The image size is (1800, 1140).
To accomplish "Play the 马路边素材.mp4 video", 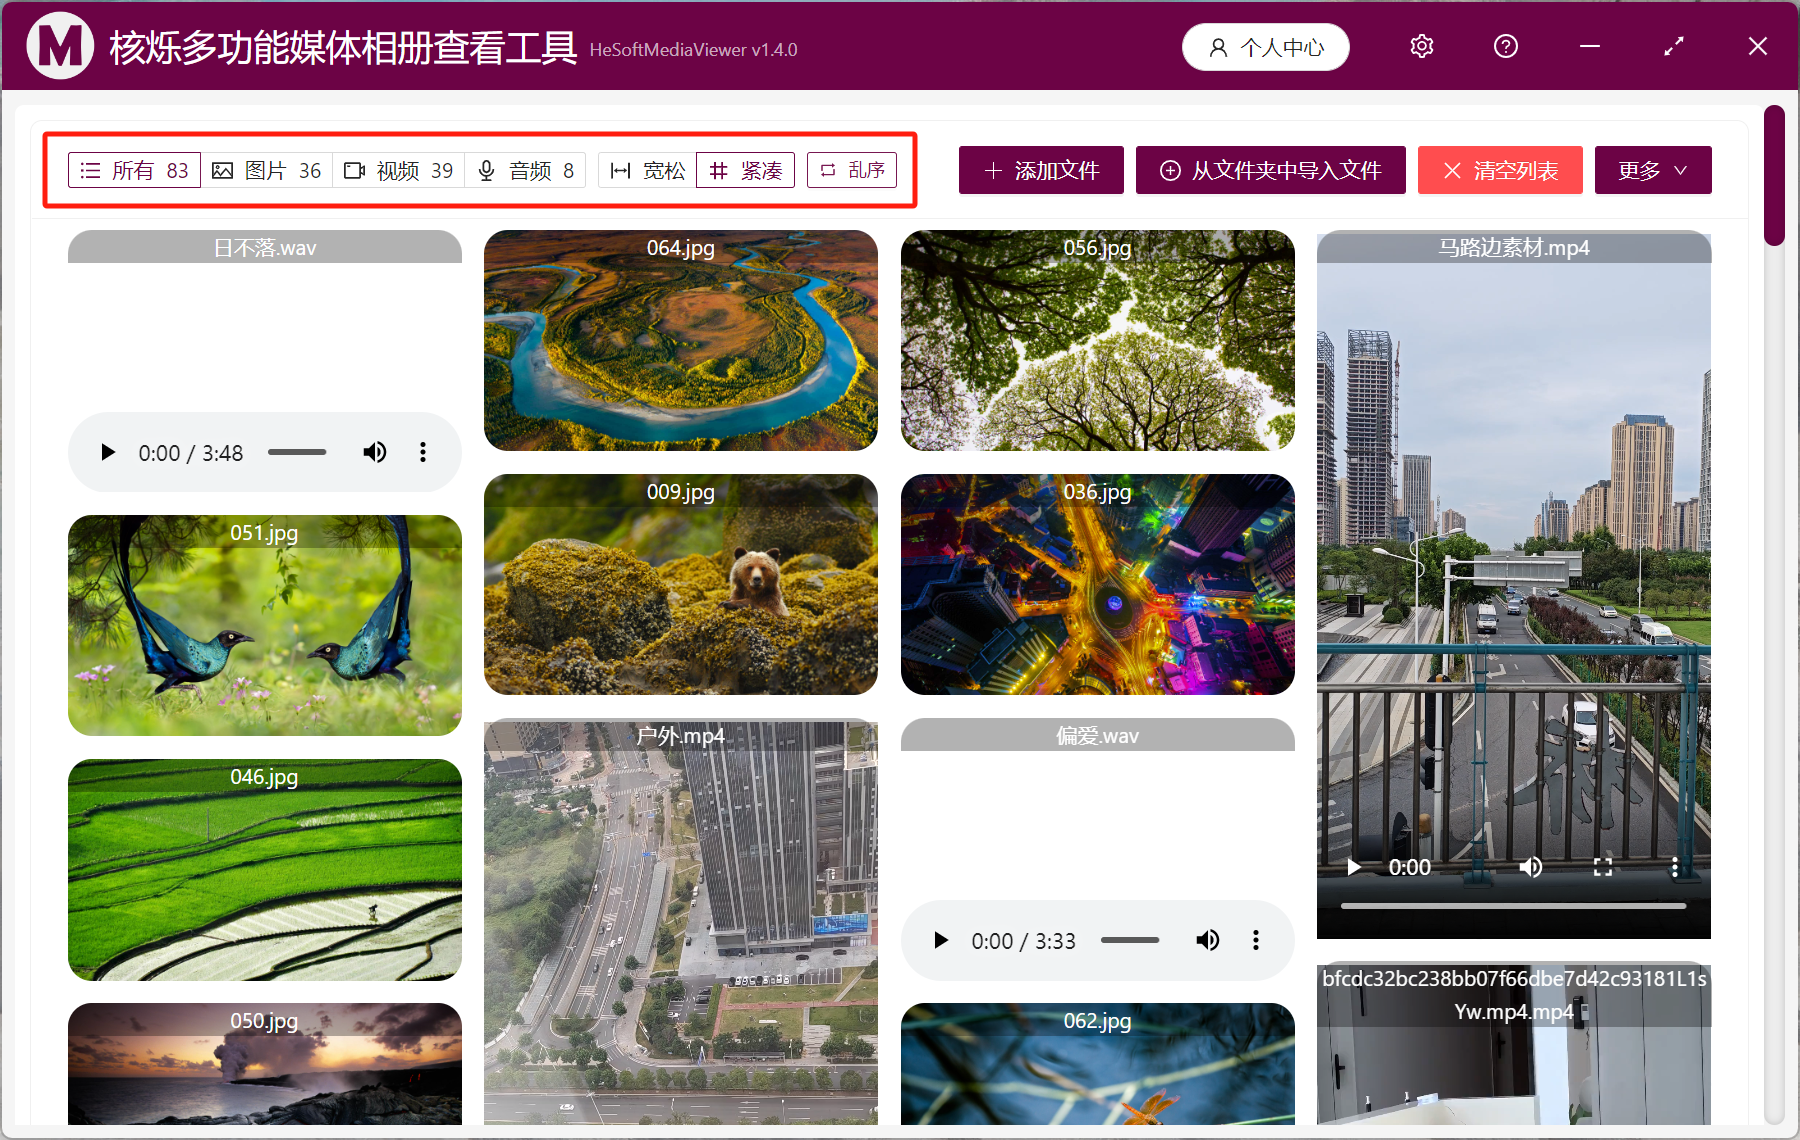I will [x=1354, y=867].
